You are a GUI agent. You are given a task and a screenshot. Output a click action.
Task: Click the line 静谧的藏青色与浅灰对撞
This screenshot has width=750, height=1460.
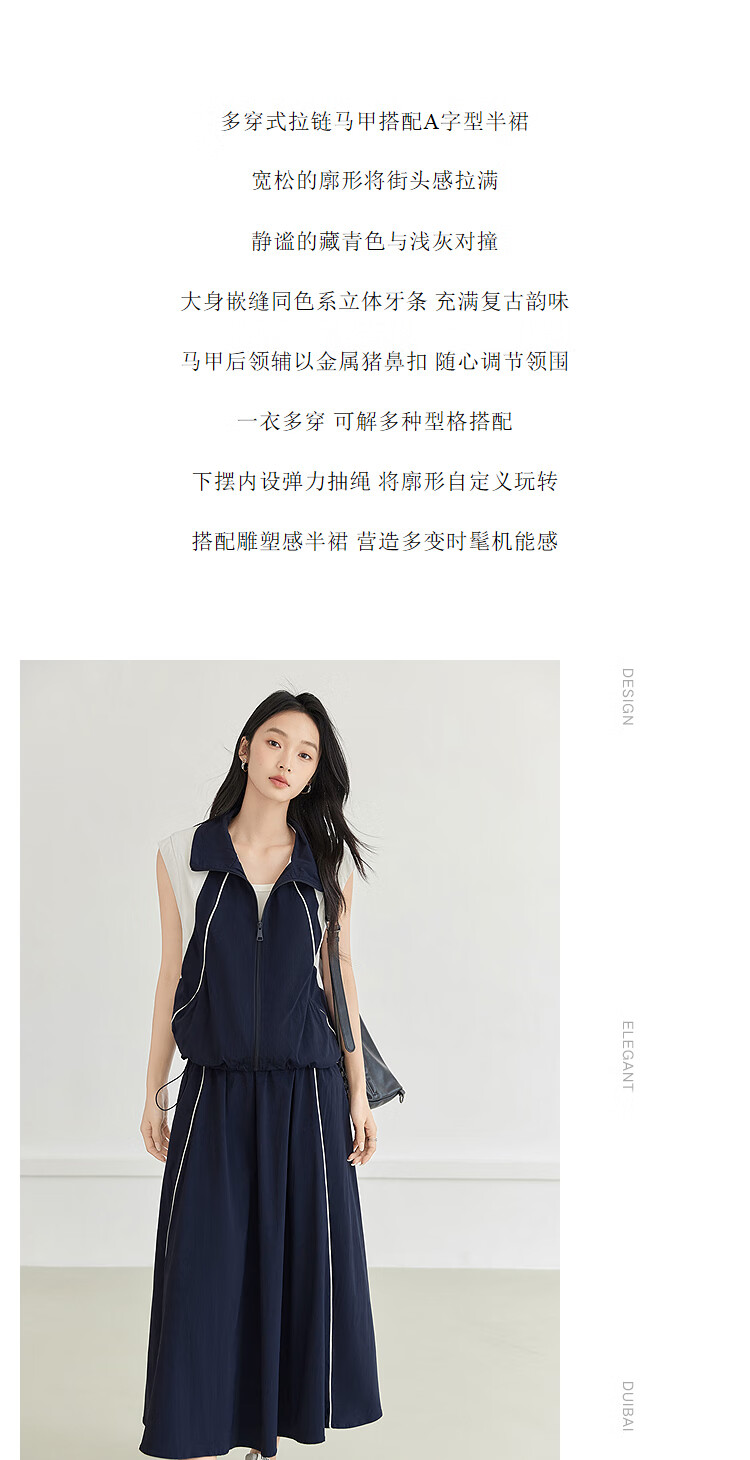[x=375, y=241]
